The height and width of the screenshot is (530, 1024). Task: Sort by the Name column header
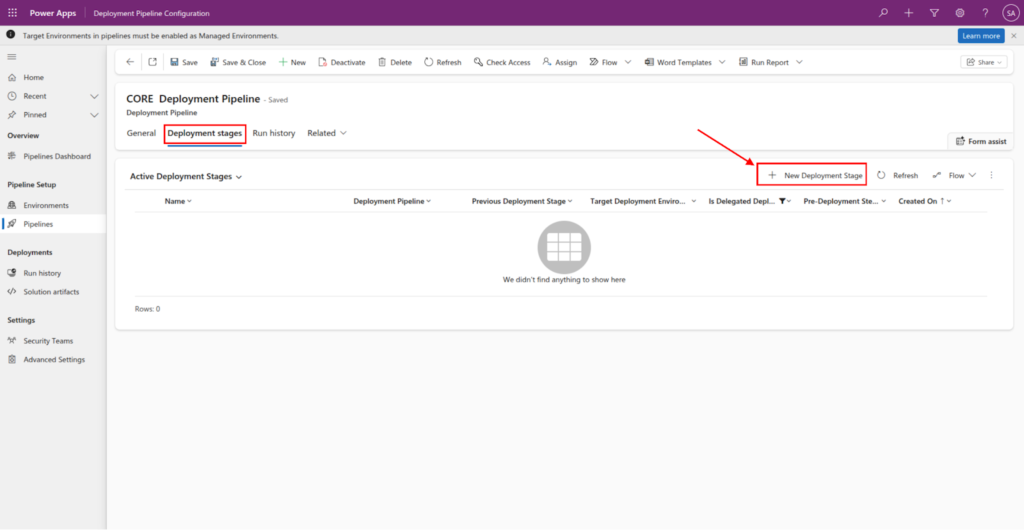pos(177,201)
